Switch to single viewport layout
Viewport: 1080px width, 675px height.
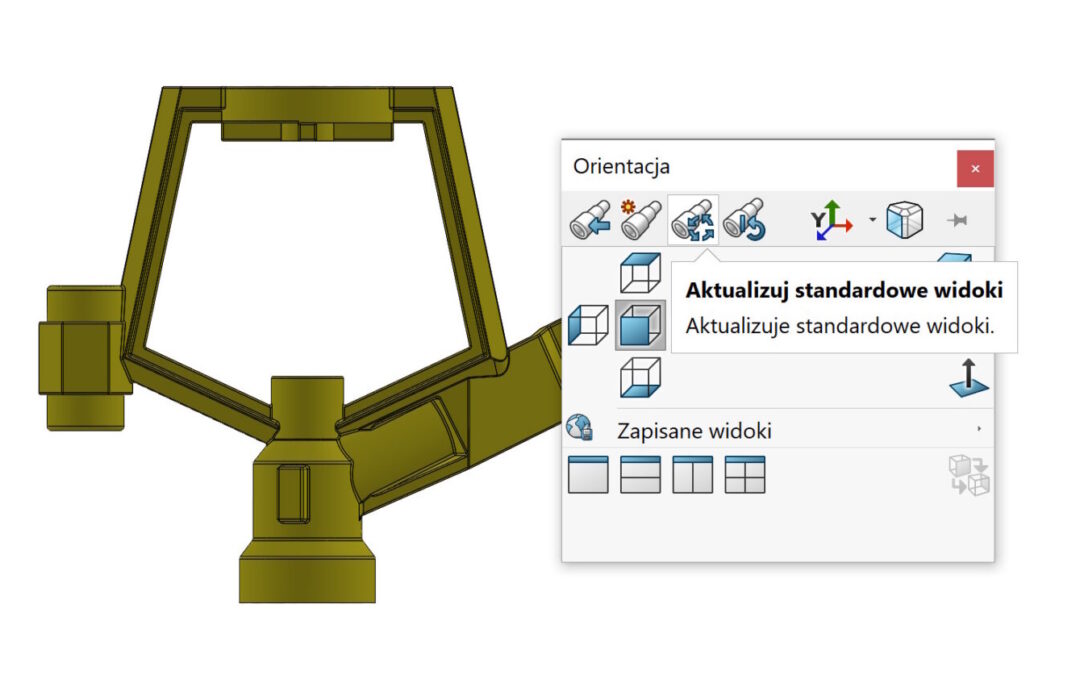588,474
